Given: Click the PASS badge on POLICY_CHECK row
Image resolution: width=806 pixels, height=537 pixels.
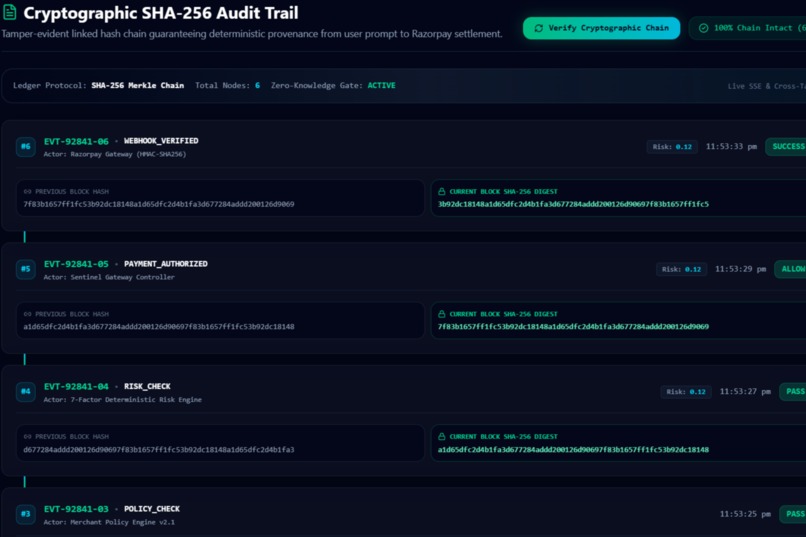Looking at the screenshot, I should tap(793, 514).
